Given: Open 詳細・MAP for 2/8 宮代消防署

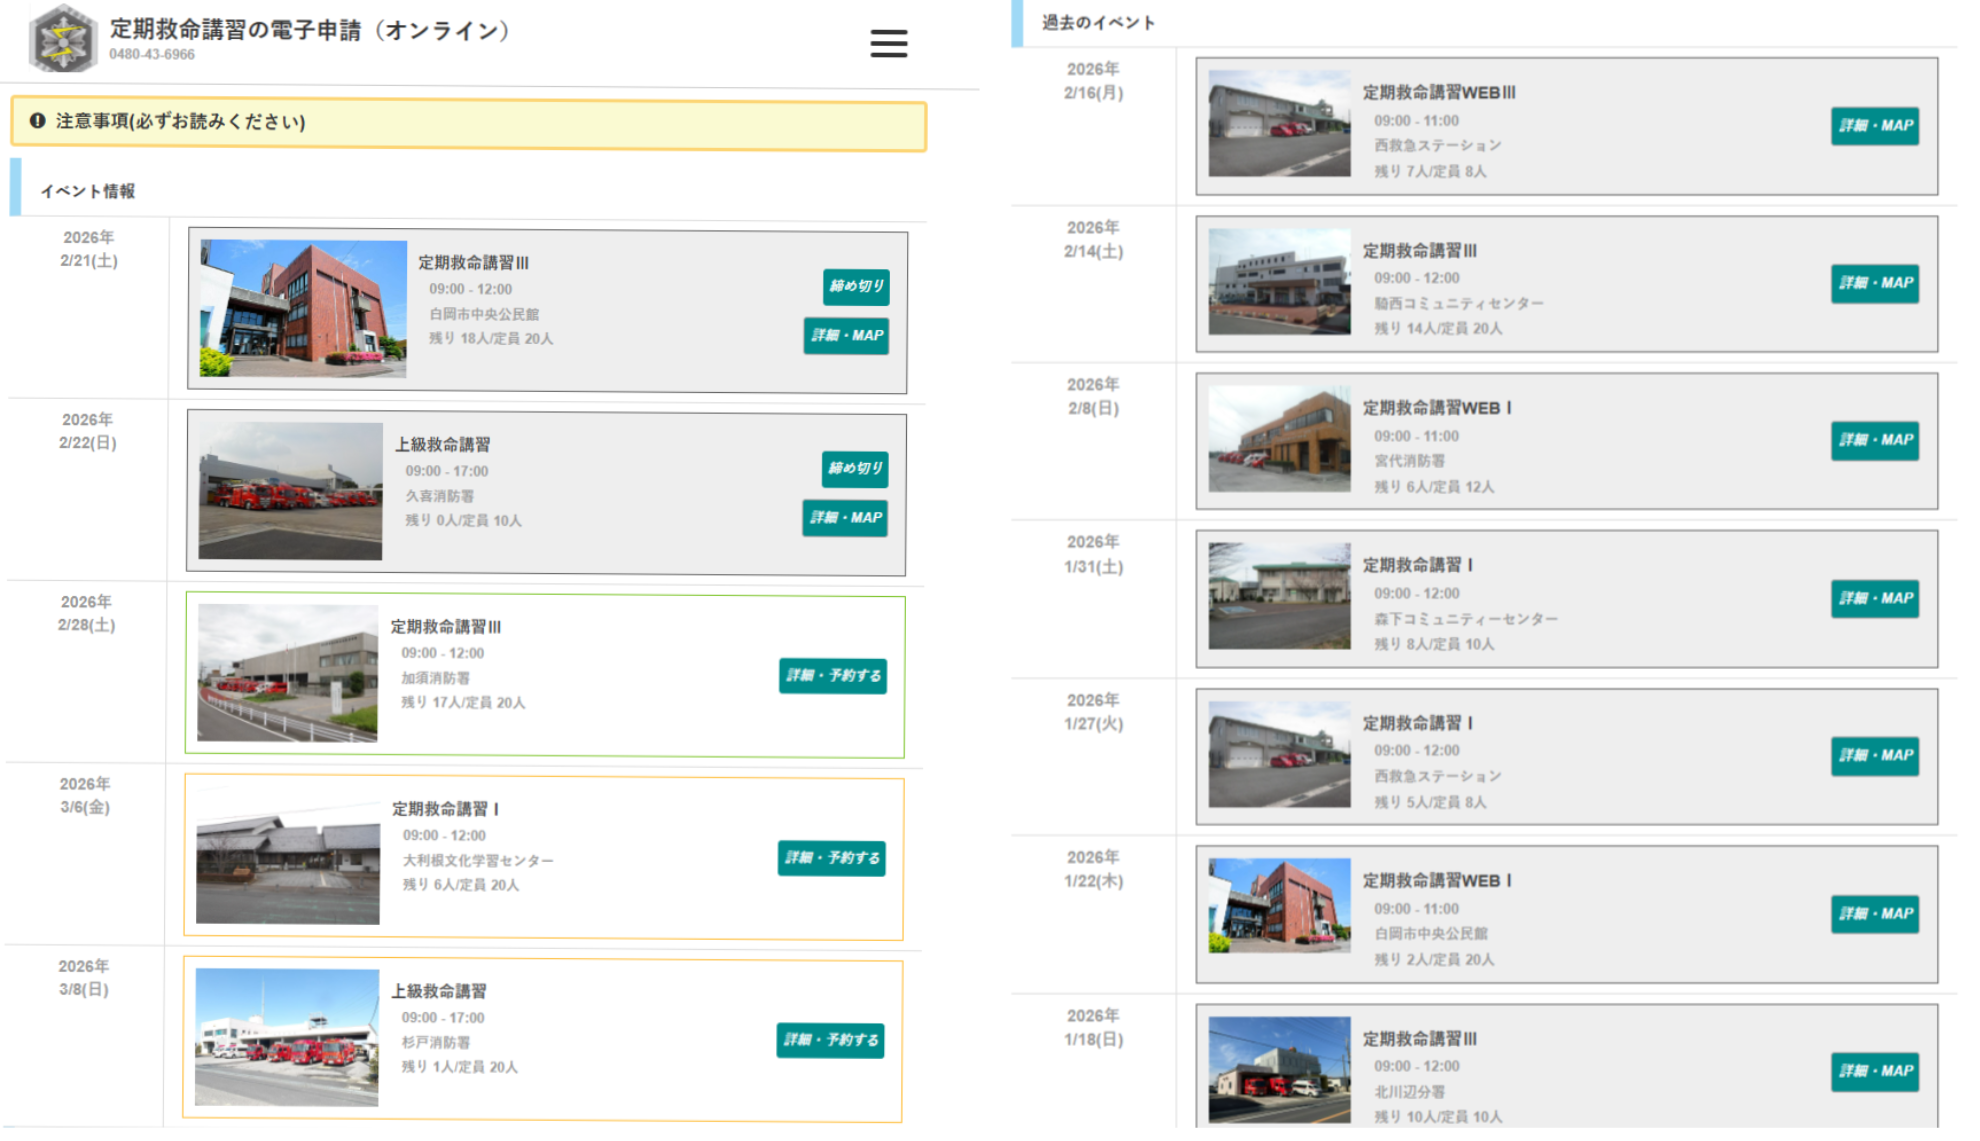Looking at the screenshot, I should (x=1875, y=441).
